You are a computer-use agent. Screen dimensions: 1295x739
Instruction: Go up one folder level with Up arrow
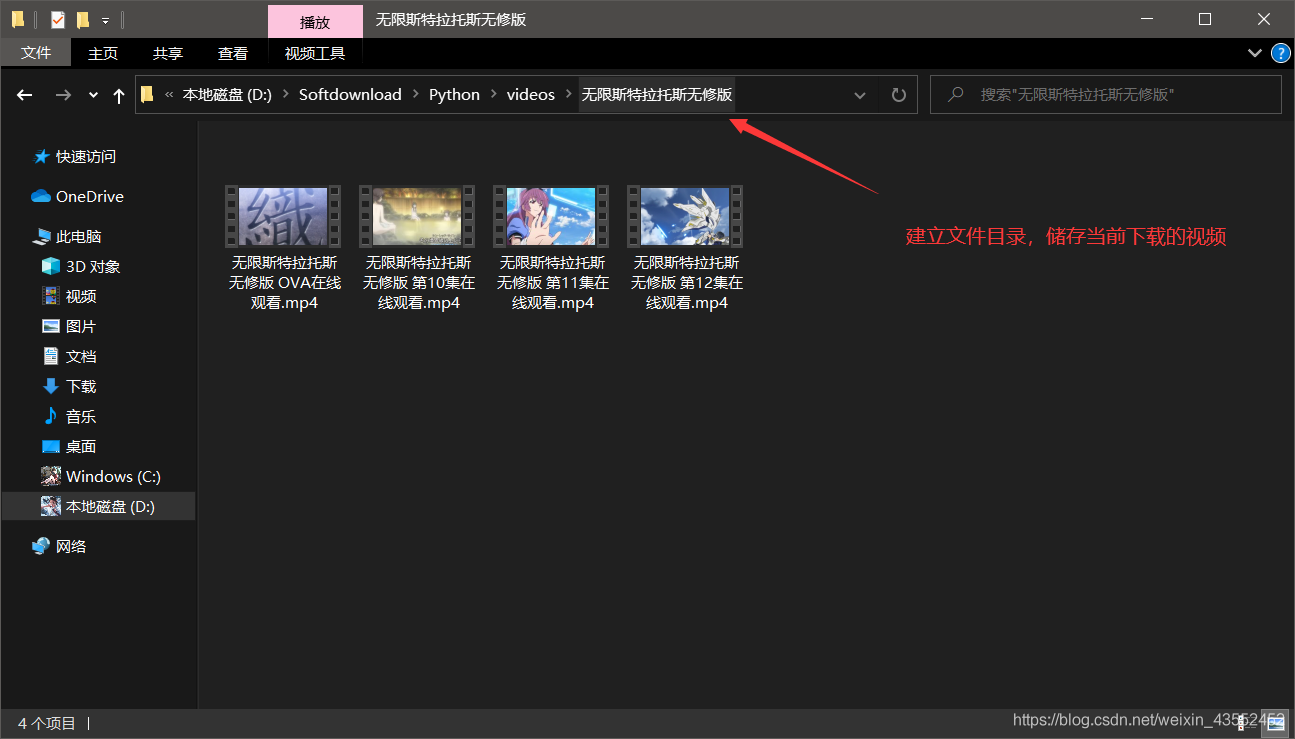pyautogui.click(x=119, y=95)
